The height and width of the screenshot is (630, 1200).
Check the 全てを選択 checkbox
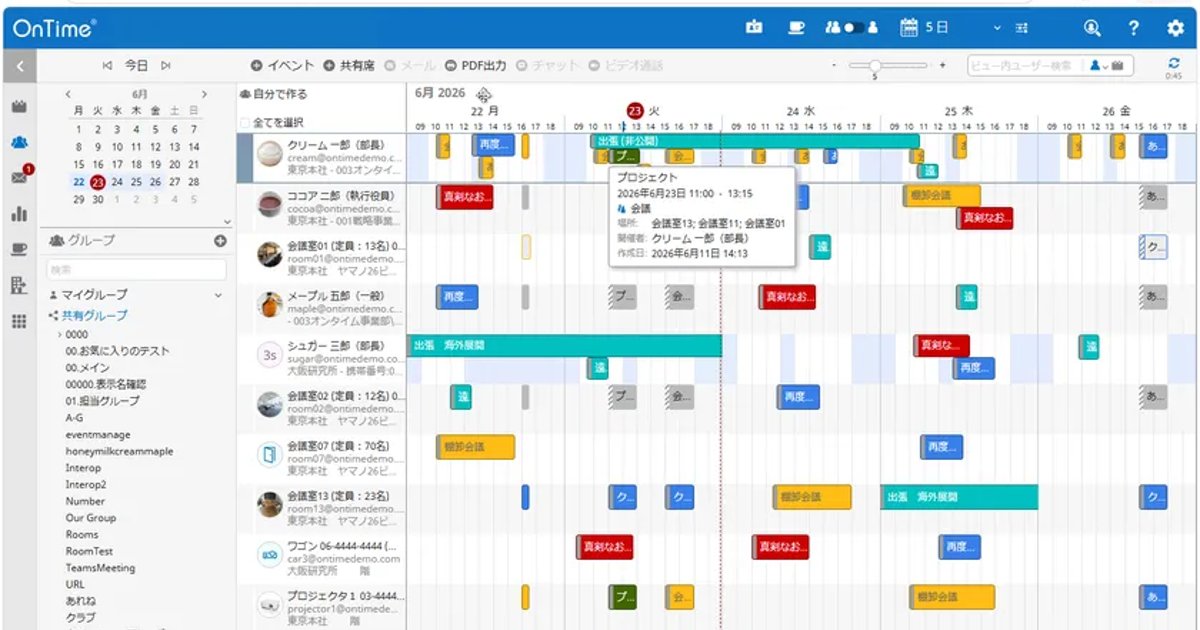point(245,122)
